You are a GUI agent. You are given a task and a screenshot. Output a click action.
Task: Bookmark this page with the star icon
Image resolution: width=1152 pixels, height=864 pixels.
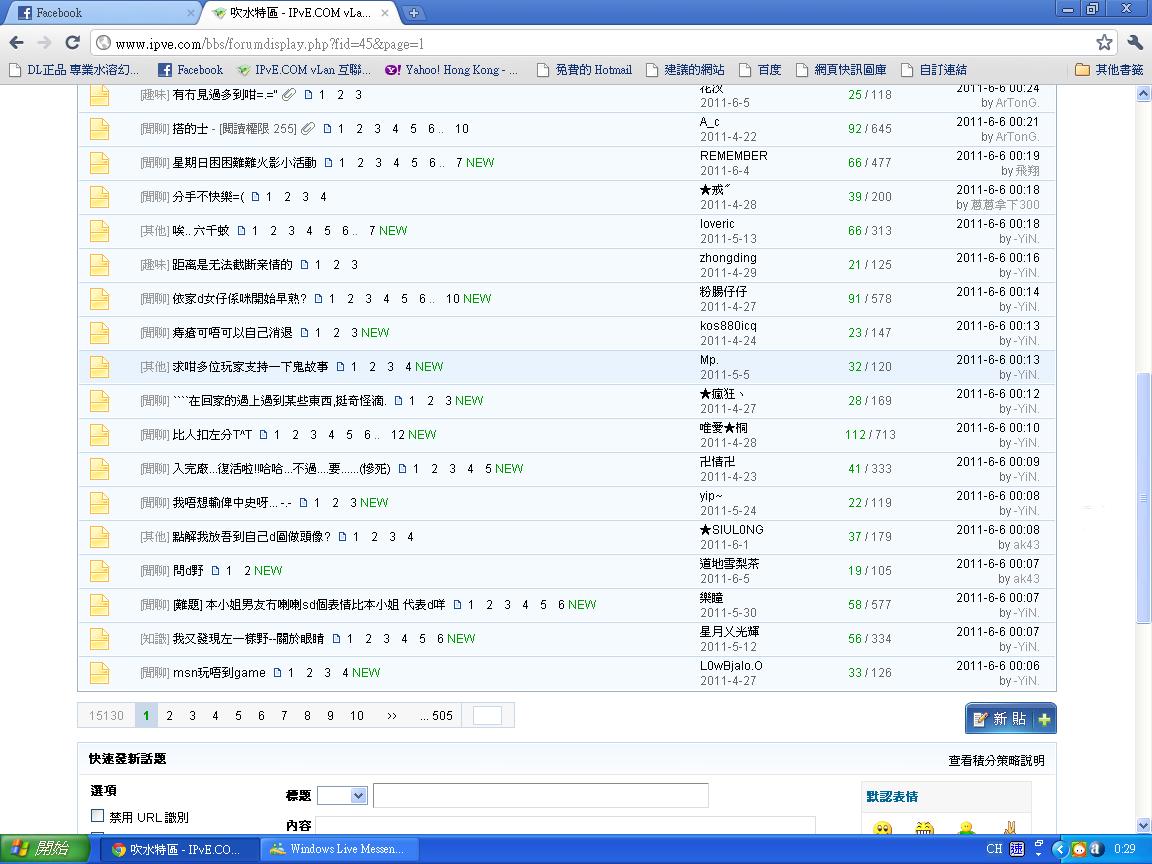click(1104, 42)
